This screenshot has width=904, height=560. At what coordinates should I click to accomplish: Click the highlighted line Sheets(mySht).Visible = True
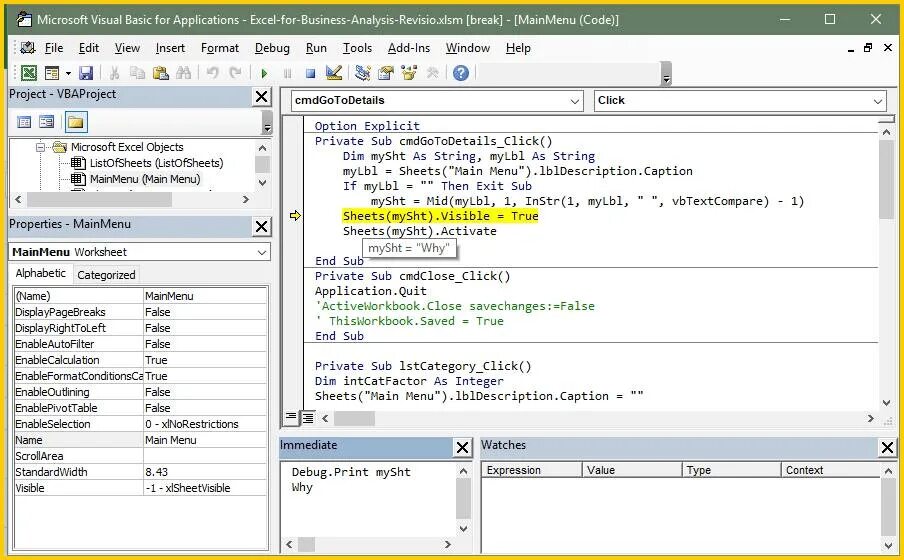click(440, 216)
